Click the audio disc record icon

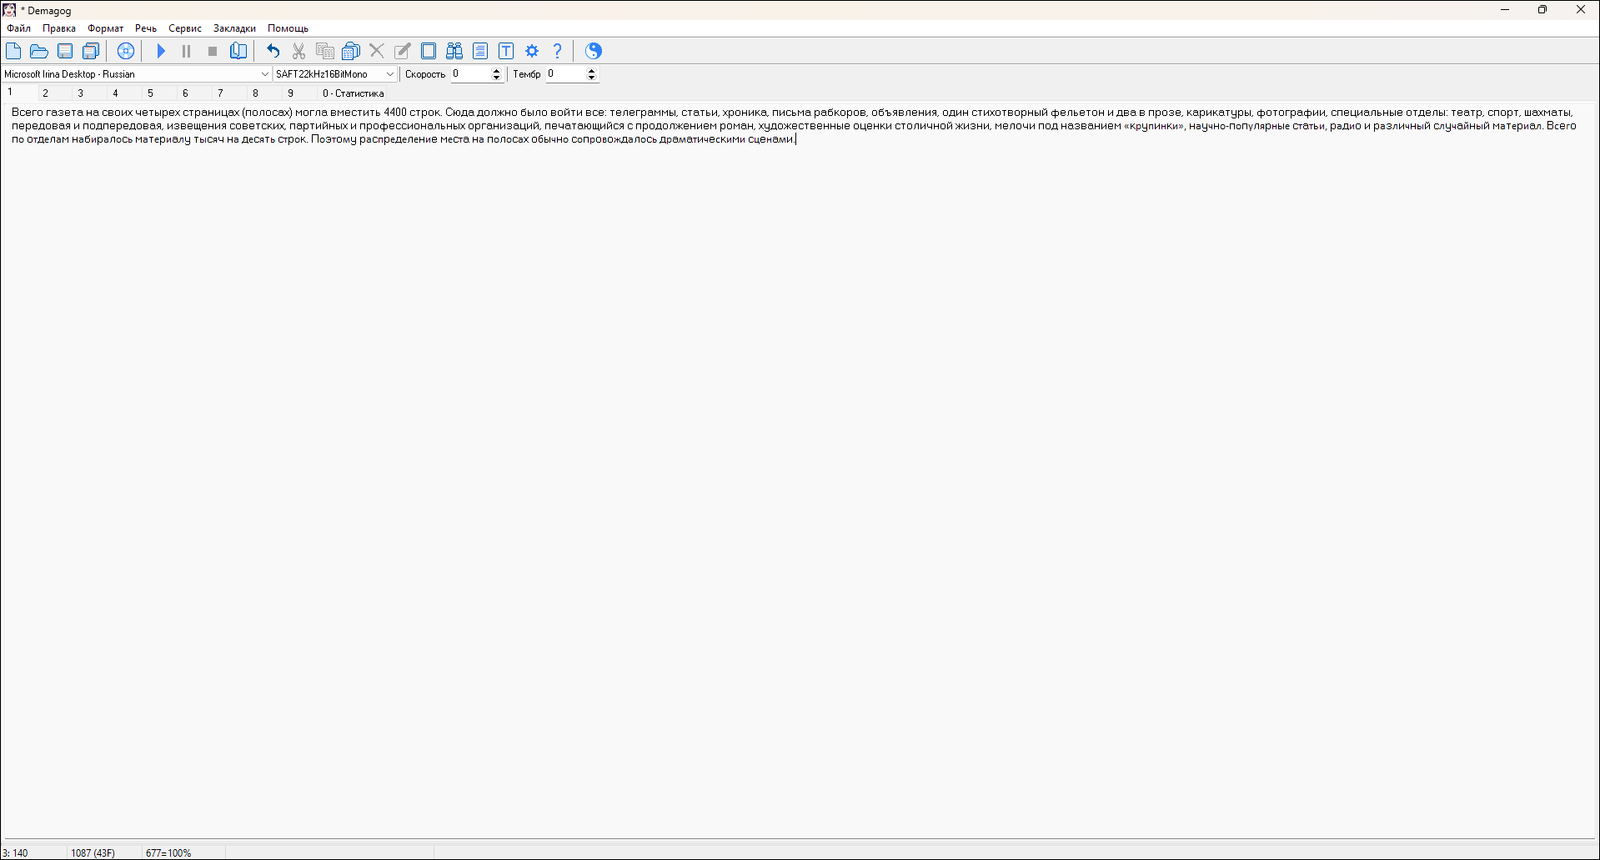pos(126,51)
